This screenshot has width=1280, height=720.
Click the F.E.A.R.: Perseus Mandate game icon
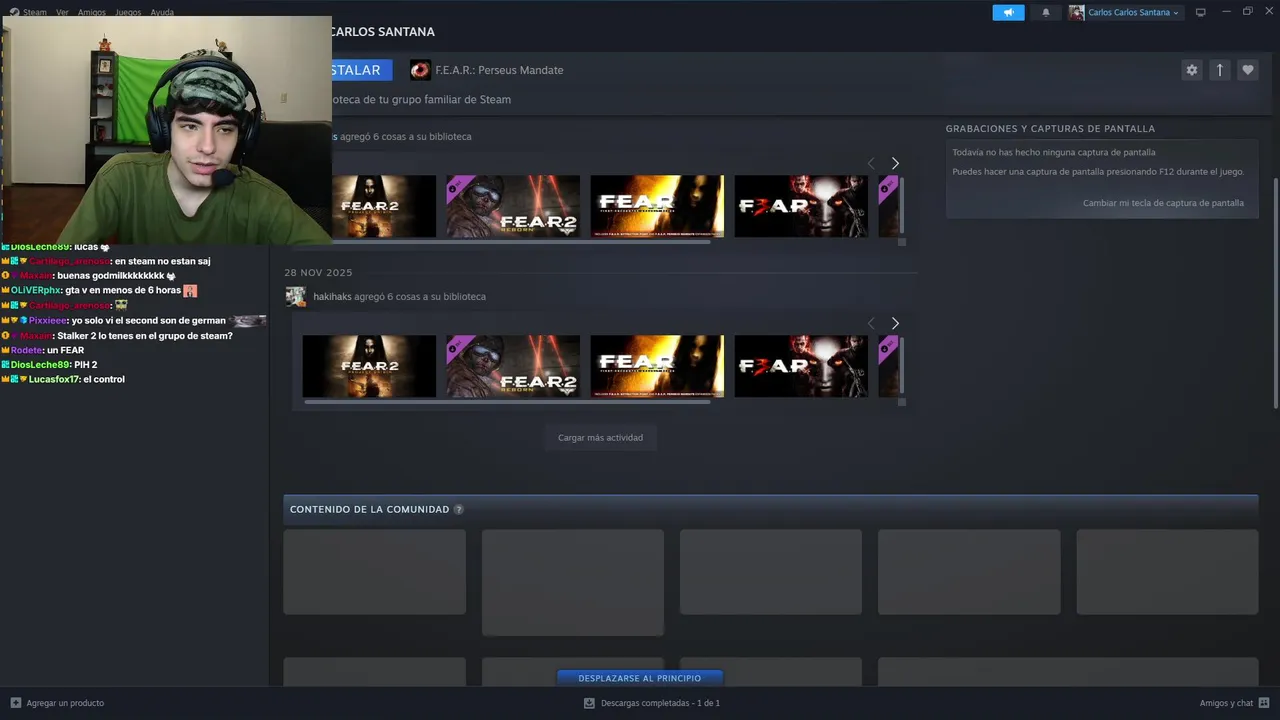point(420,70)
